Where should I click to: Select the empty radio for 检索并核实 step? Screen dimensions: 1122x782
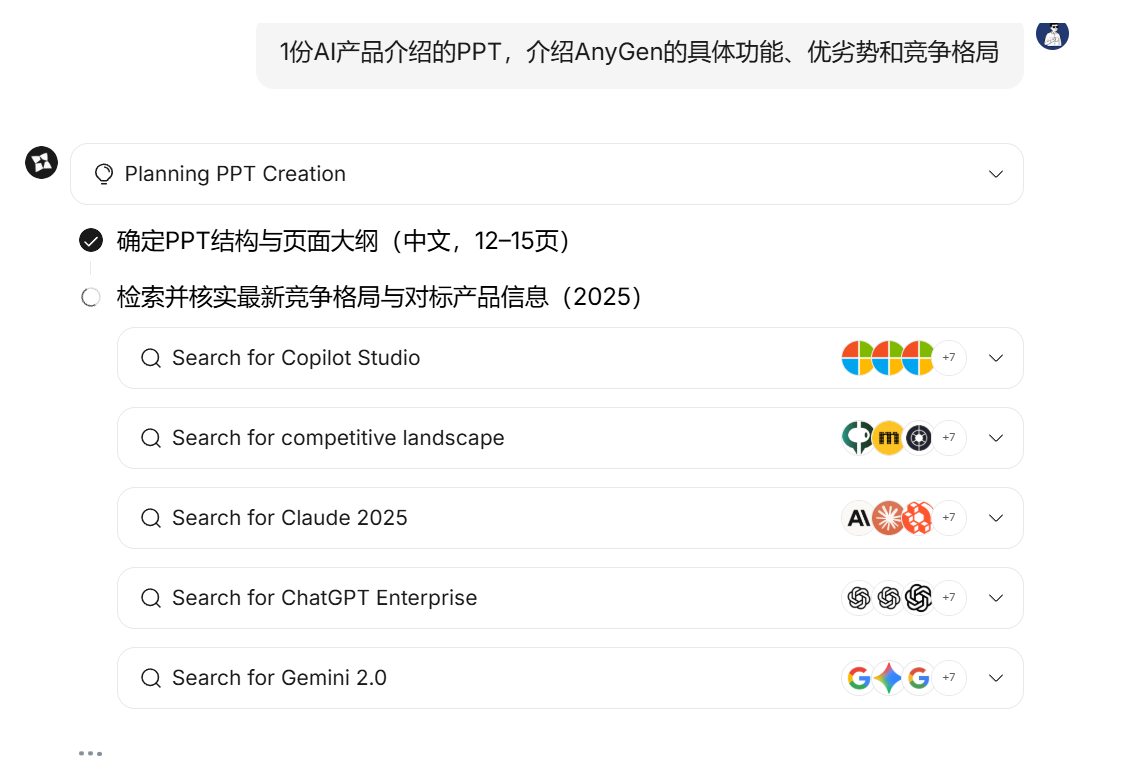(90, 297)
